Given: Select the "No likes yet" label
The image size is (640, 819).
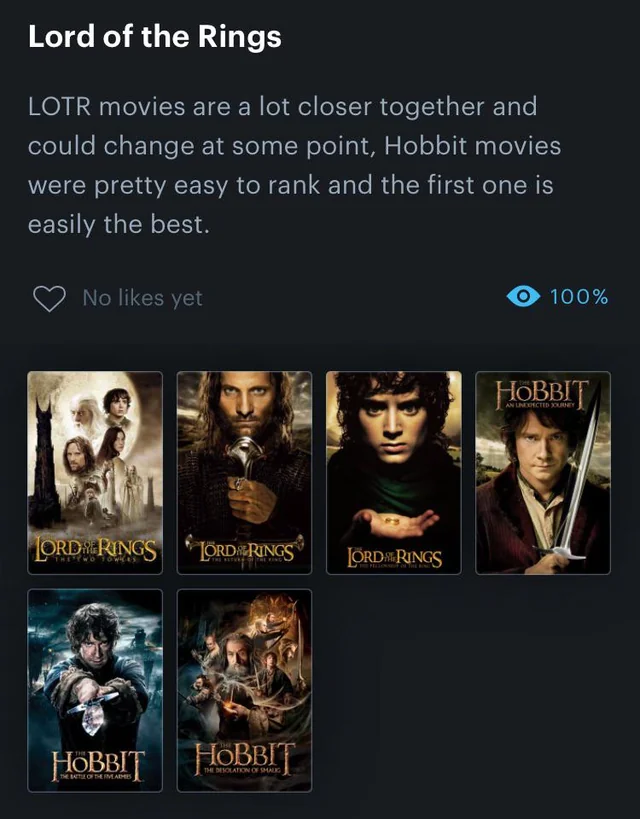Looking at the screenshot, I should [142, 298].
